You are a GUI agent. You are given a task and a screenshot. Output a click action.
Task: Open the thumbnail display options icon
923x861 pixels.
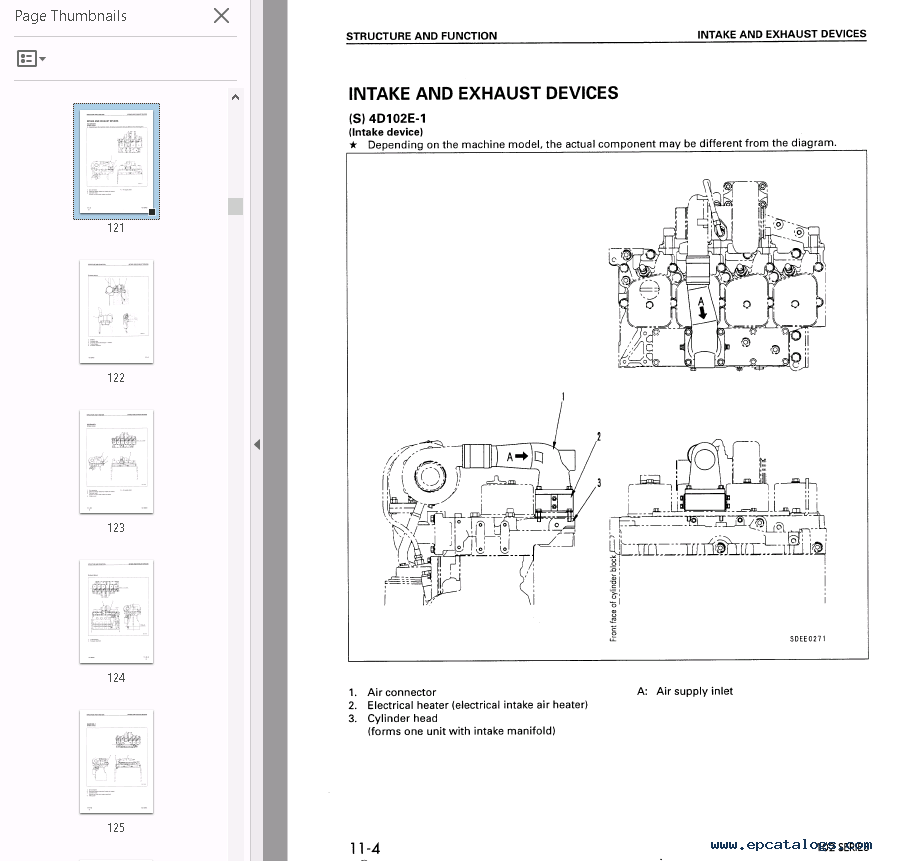click(x=25, y=58)
